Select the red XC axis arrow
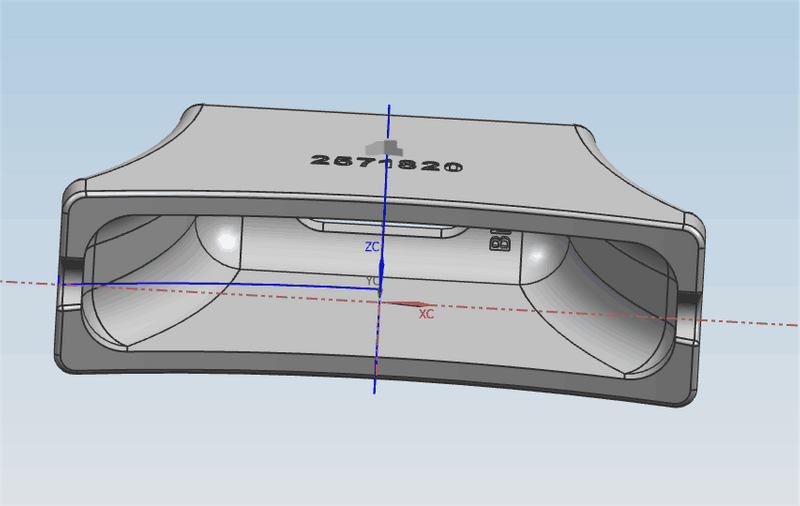This screenshot has height=506, width=800. coord(410,304)
